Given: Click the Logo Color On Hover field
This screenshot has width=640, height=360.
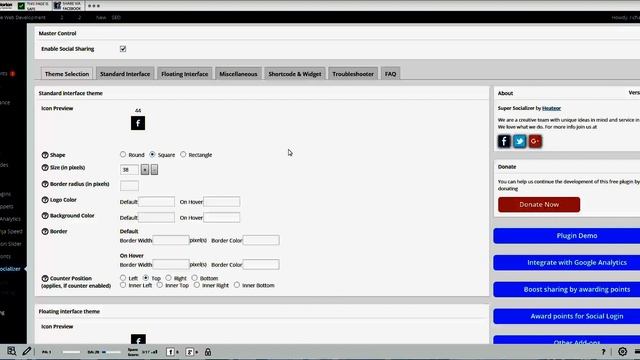Looking at the screenshot, I should (222, 202).
